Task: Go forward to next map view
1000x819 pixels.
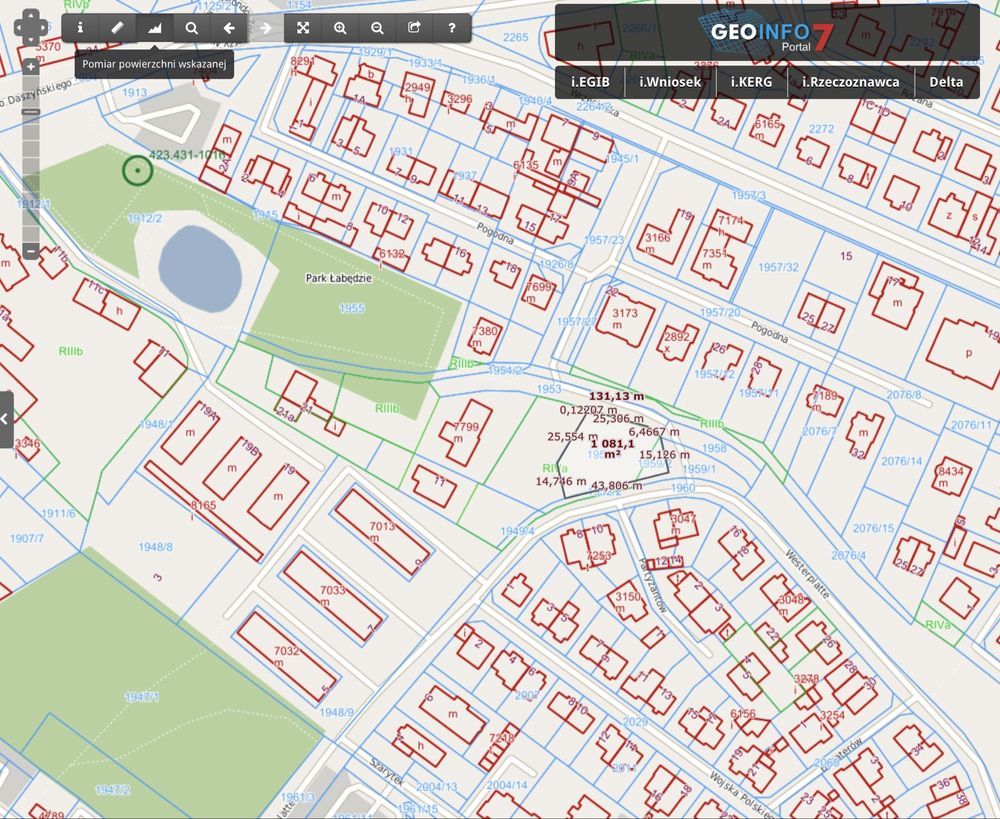Action: pyautogui.click(x=266, y=28)
